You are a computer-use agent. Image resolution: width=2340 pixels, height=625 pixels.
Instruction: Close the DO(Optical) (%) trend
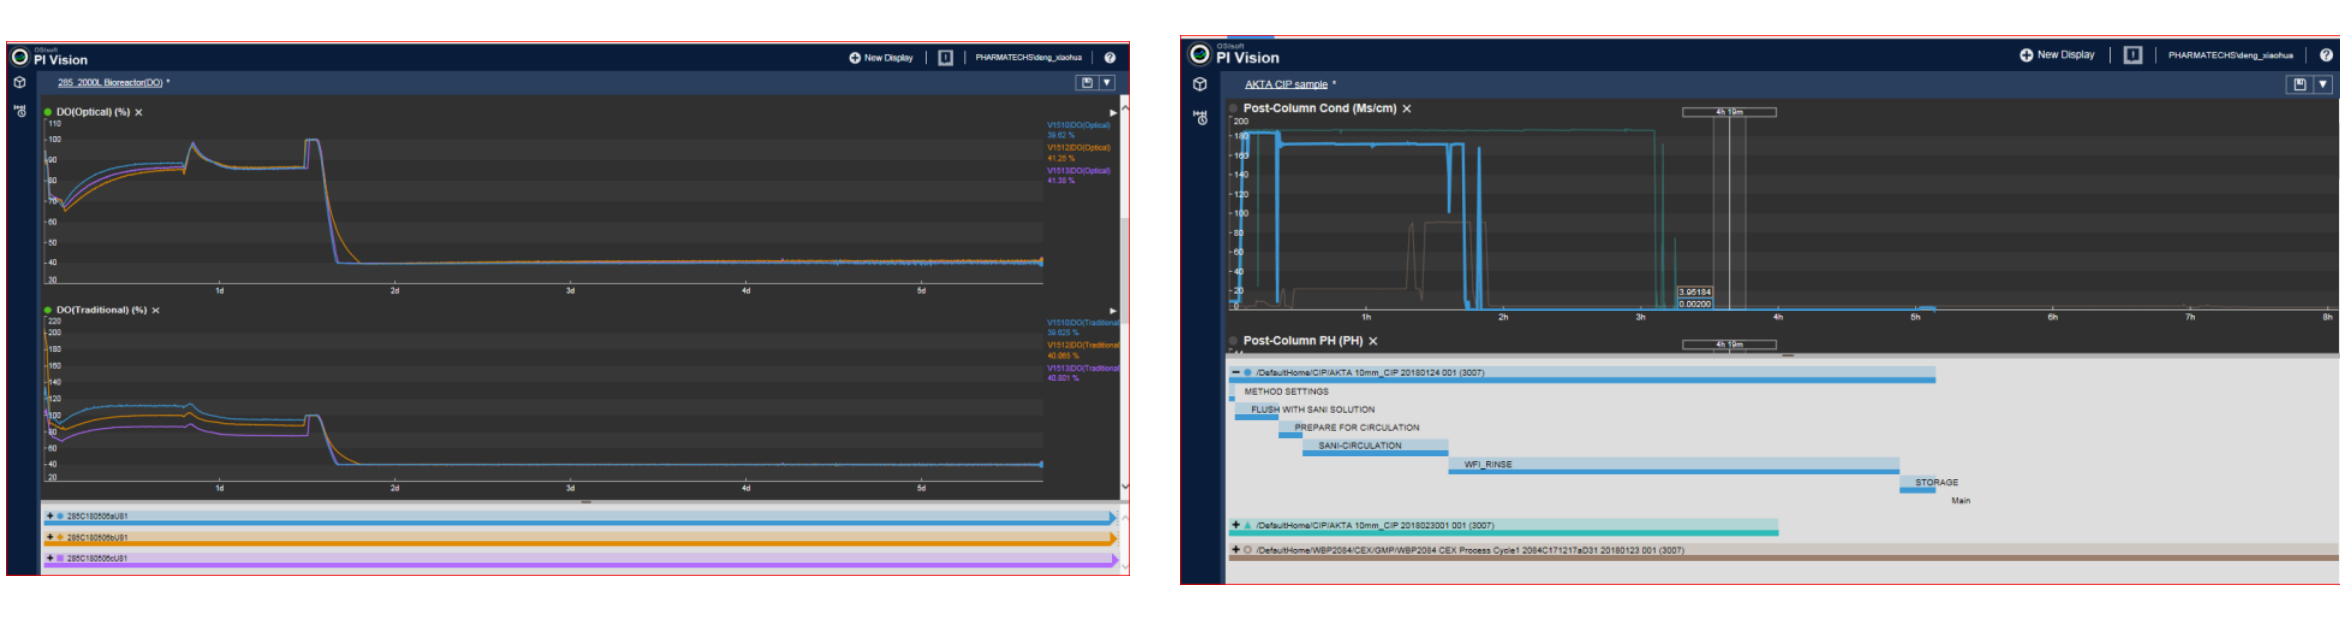(x=139, y=113)
